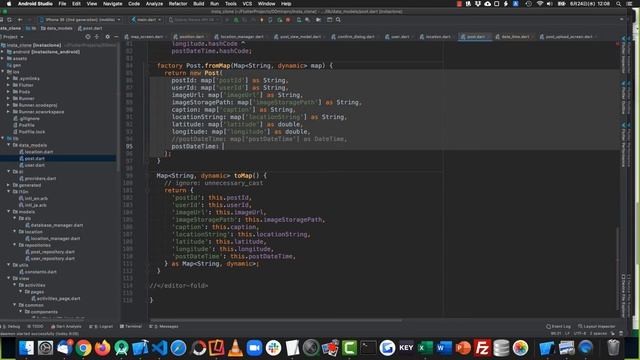Open PowerPoint from the Dock
Viewport: 640px width, 360px height.
click(x=463, y=348)
